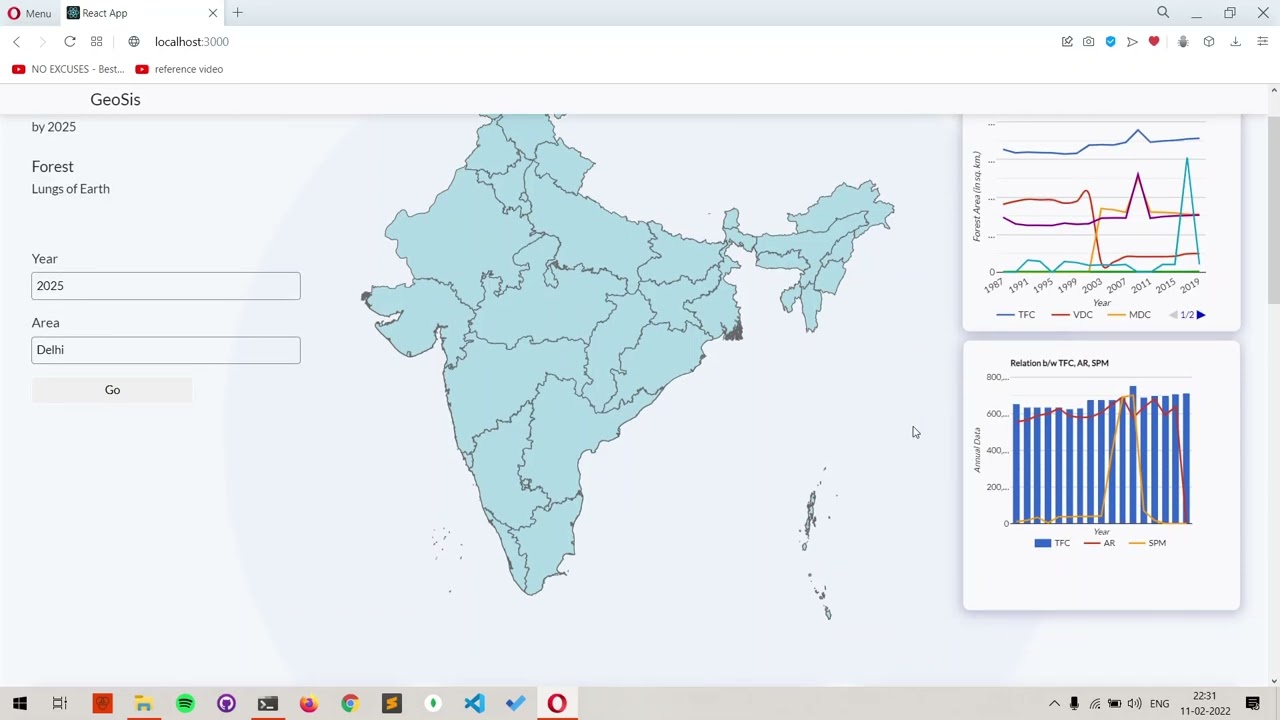Toggle AR line in relation legend
The image size is (1280, 720).
[x=1099, y=543]
